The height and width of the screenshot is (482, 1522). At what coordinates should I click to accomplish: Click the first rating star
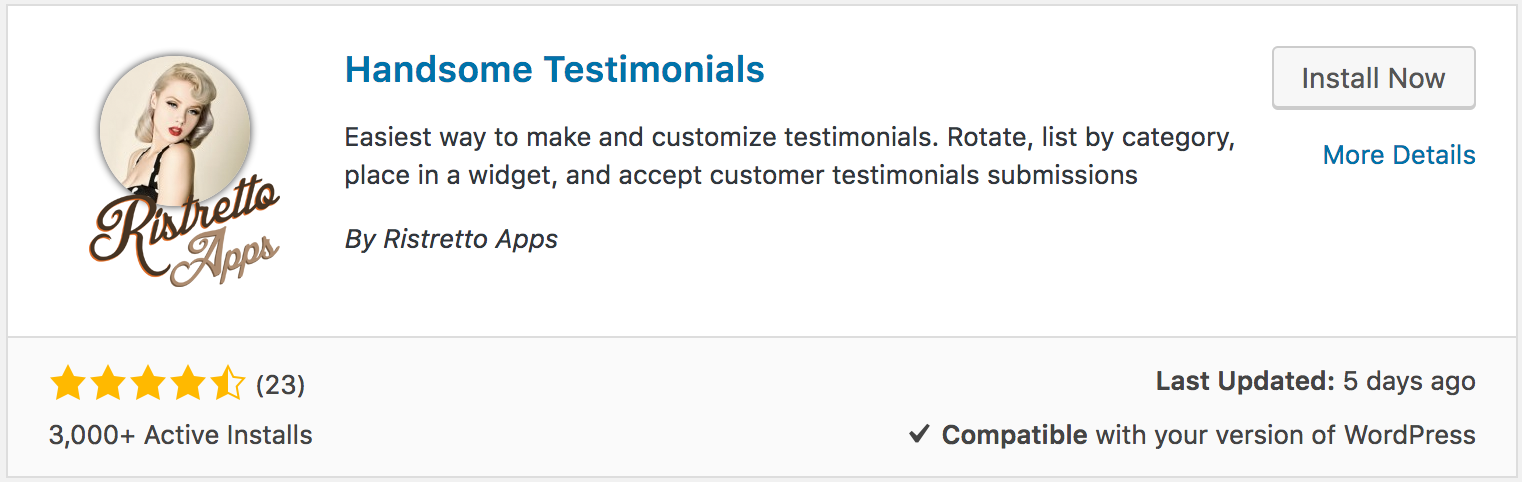pyautogui.click(x=67, y=383)
